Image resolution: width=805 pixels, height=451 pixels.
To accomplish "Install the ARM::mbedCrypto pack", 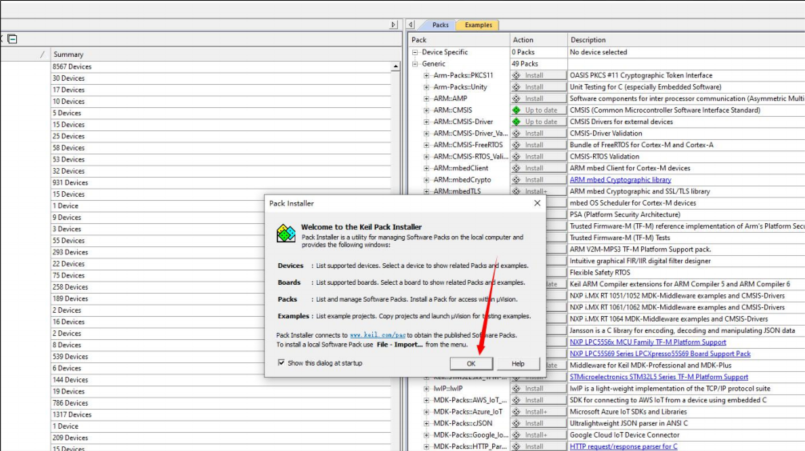I will coord(539,180).
